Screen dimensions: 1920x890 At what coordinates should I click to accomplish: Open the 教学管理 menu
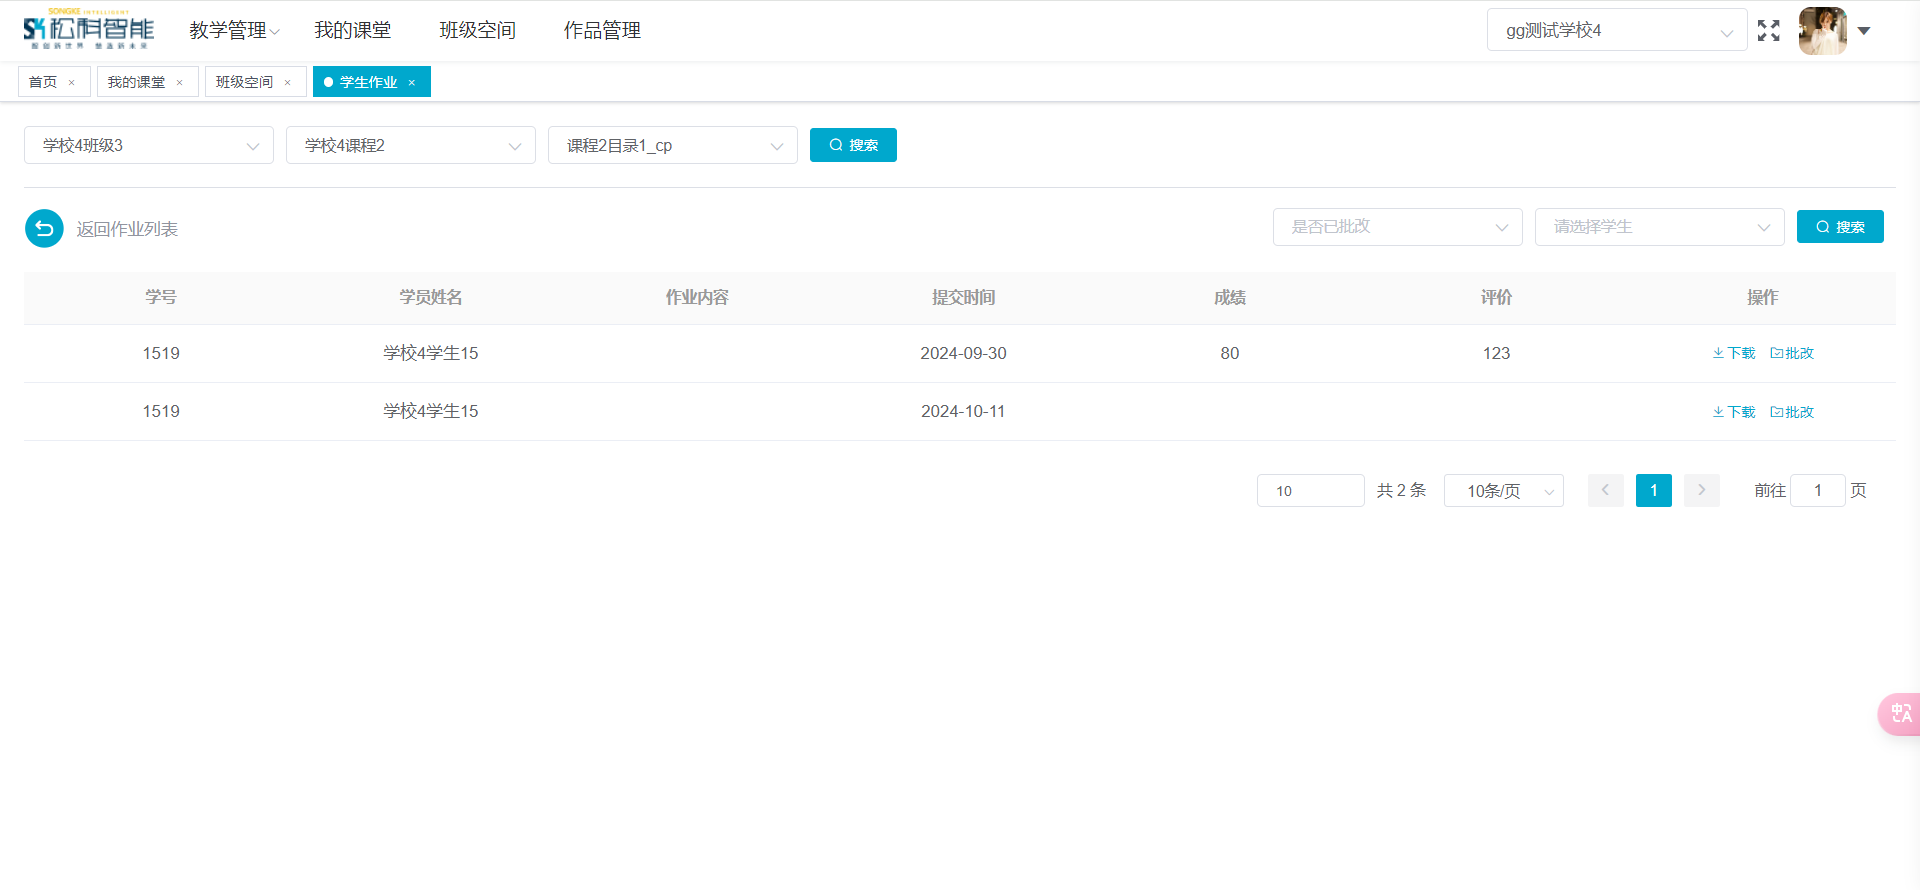coord(234,31)
